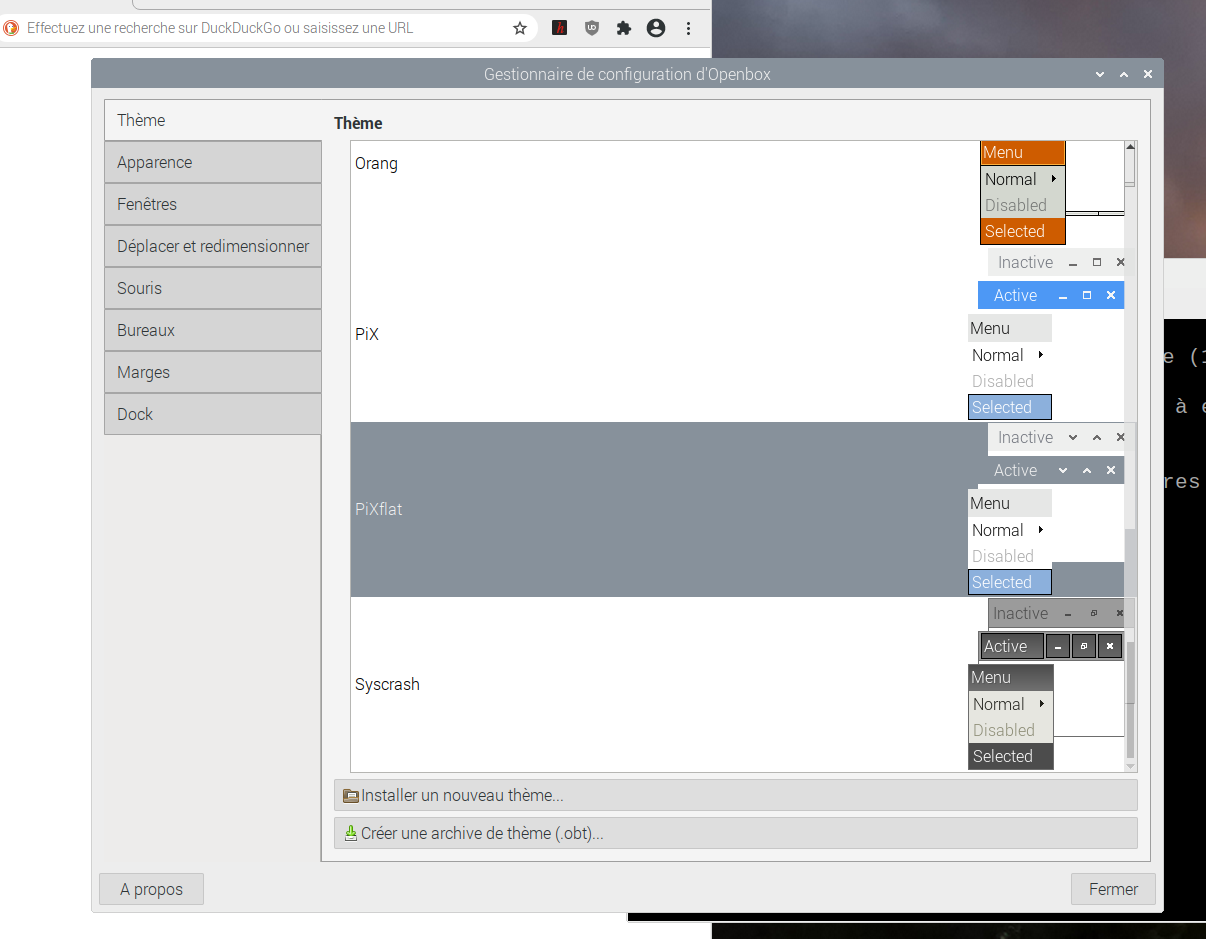Open the browser extensions puzzle icon
This screenshot has height=939, width=1206.
point(624,28)
